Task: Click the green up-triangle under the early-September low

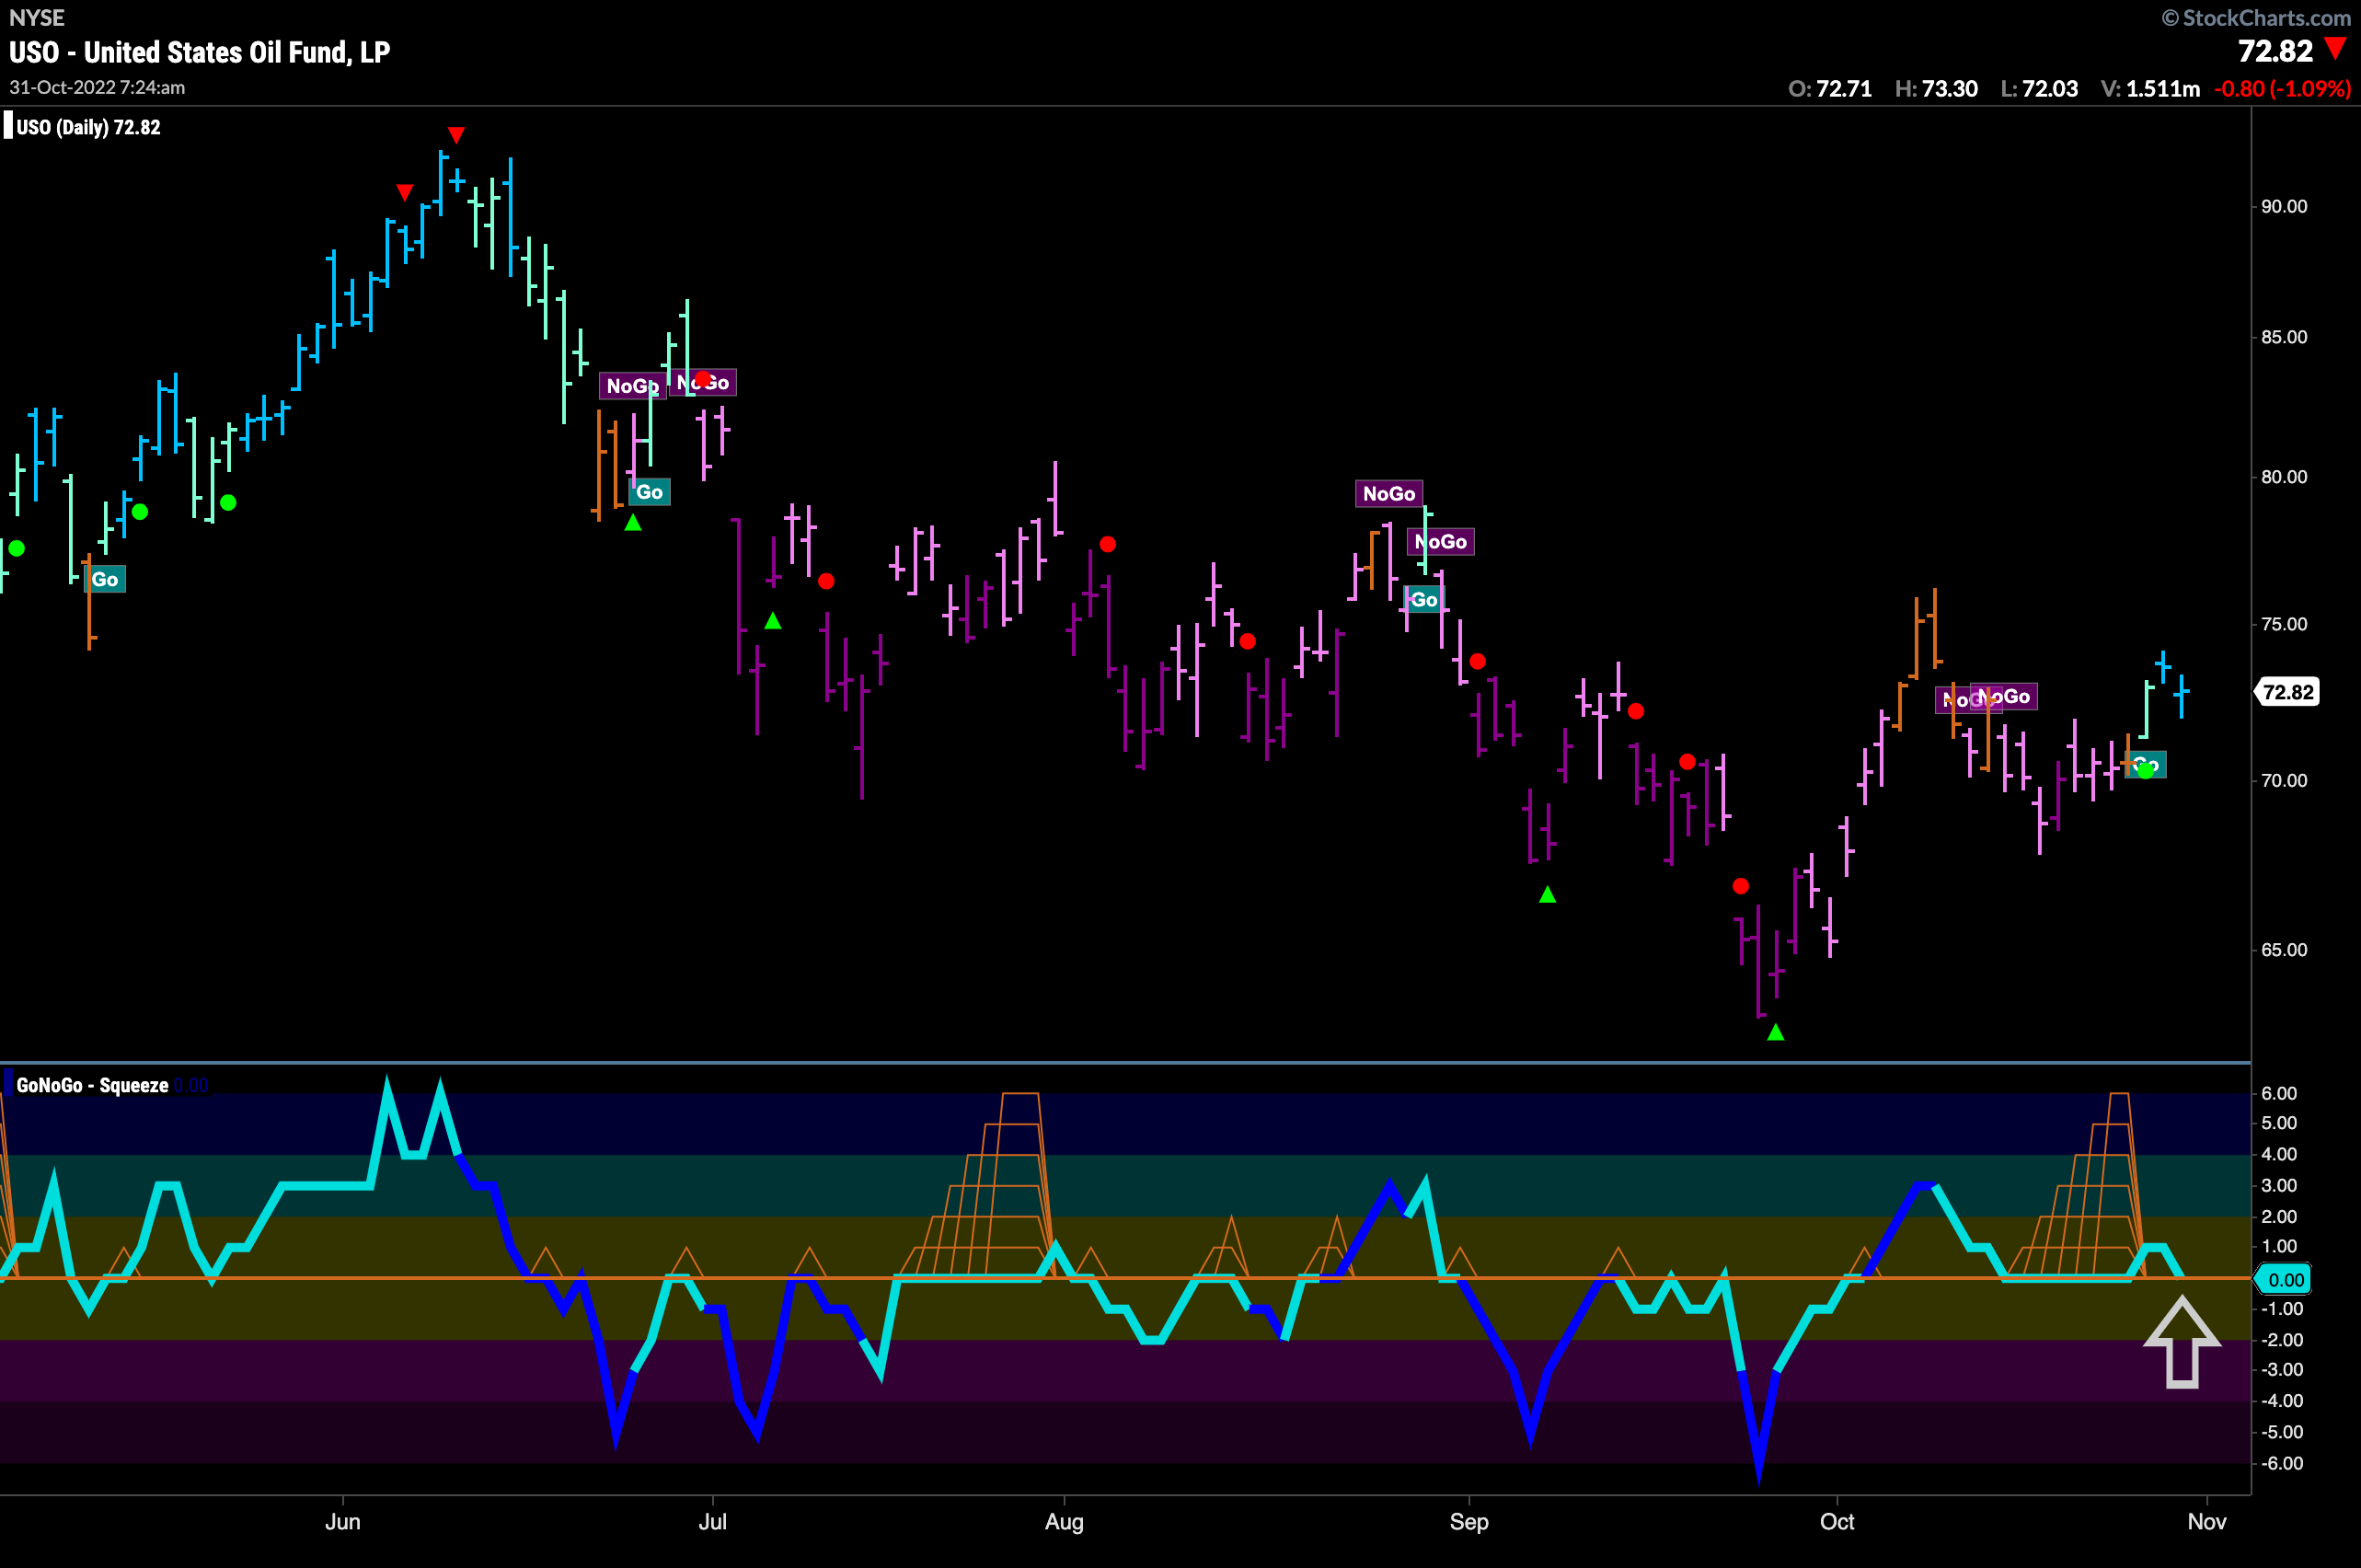Action: pos(1547,894)
